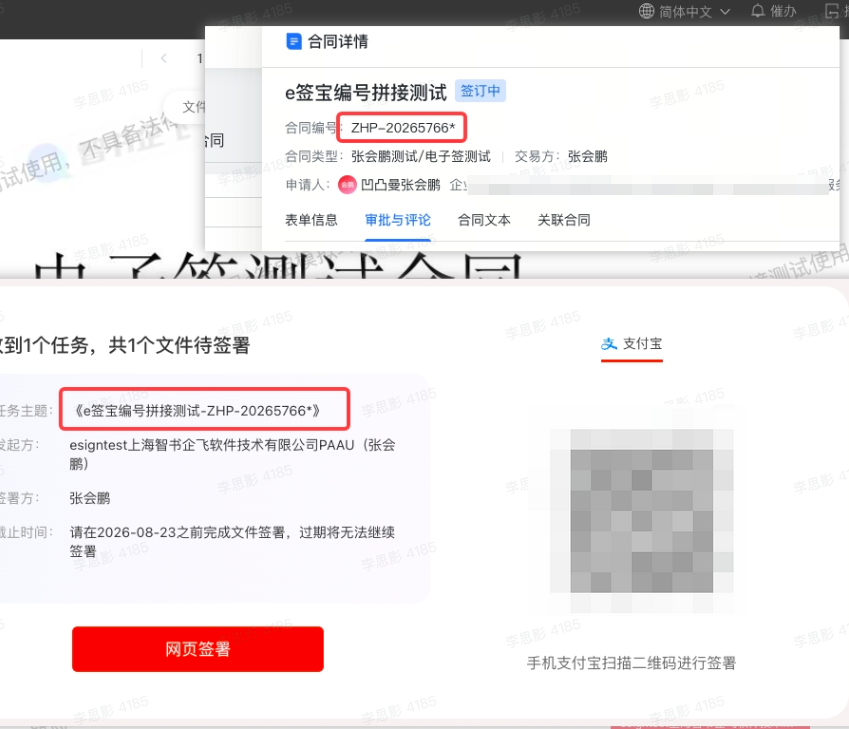The image size is (849, 729).
Task: Click the 催办 label in top bar
Action: pyautogui.click(x=783, y=11)
